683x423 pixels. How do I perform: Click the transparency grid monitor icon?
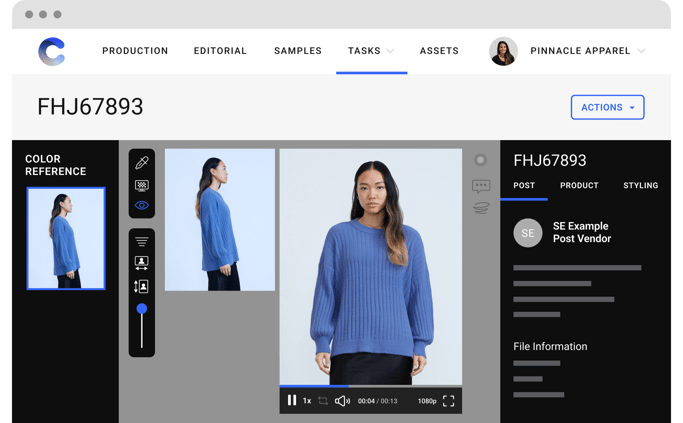click(142, 186)
